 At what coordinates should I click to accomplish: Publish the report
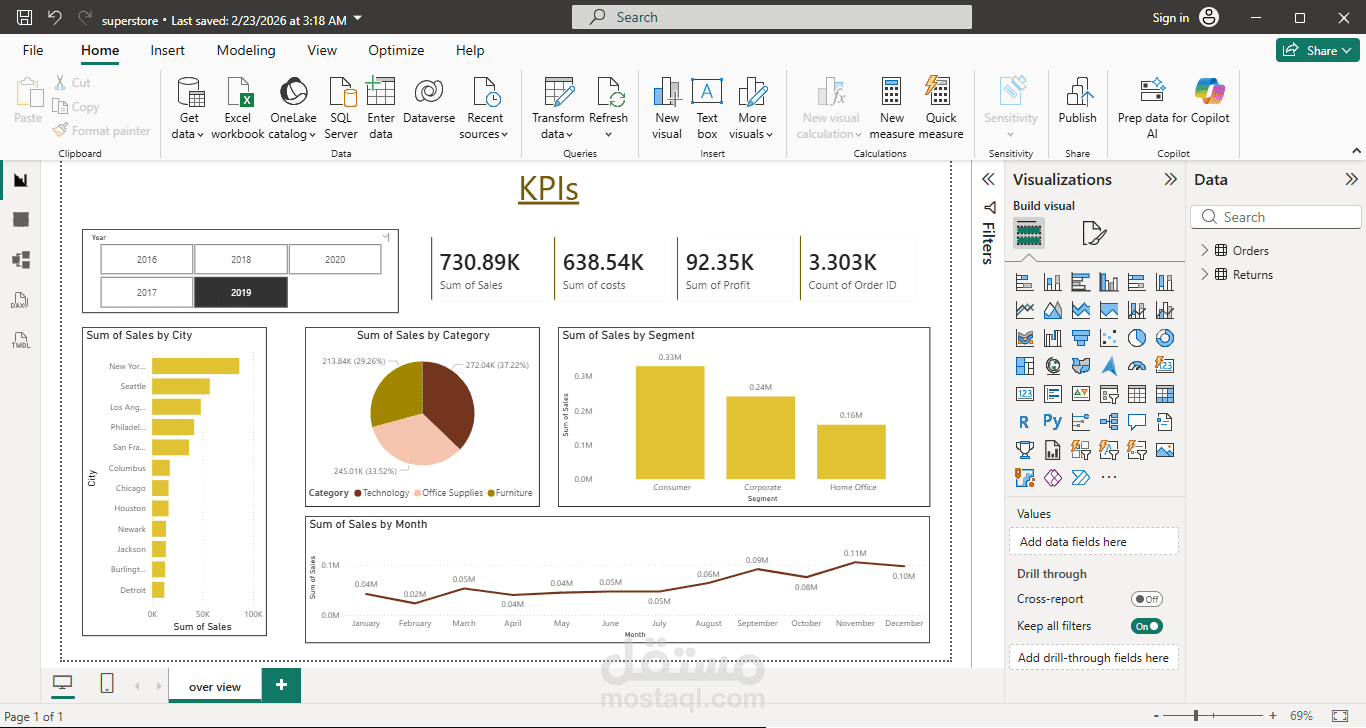pyautogui.click(x=1077, y=107)
